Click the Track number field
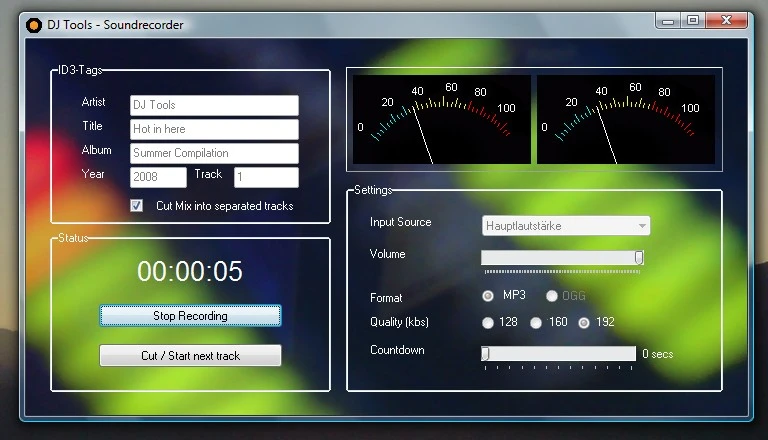The width and height of the screenshot is (768, 440). 266,177
